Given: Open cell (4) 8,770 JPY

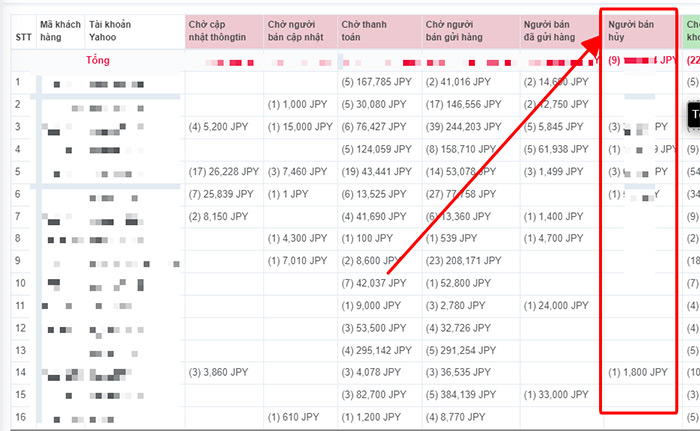Looking at the screenshot, I should tap(455, 417).
